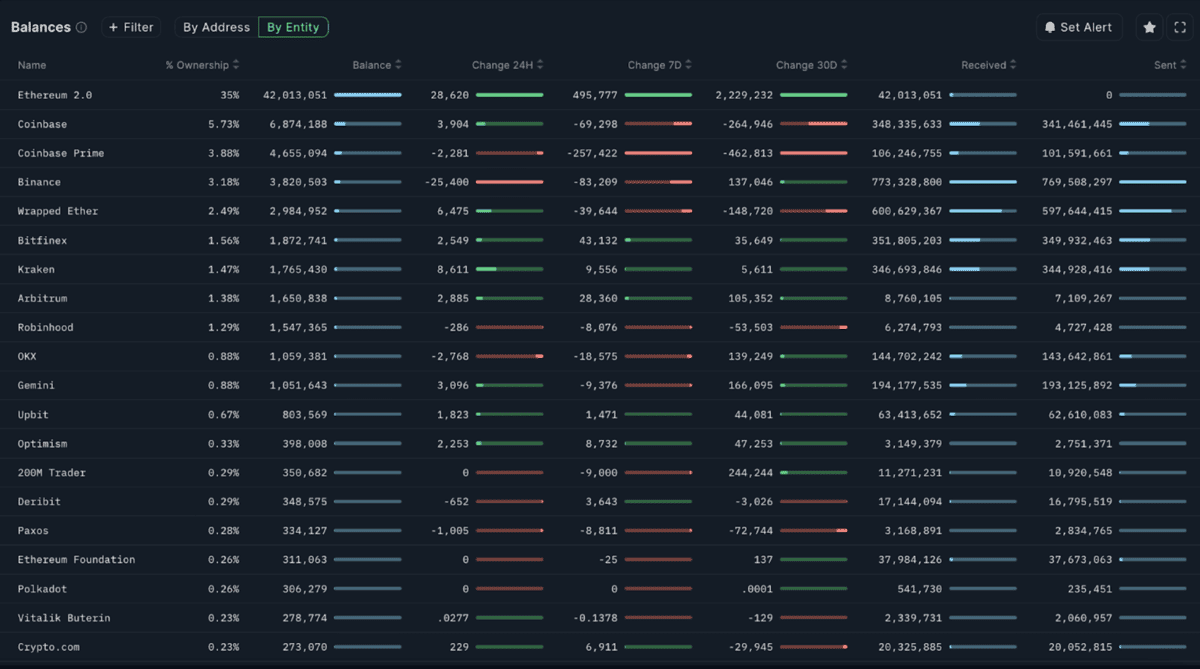The height and width of the screenshot is (669, 1200).
Task: Select the Crypto.com entity name
Action: [x=48, y=647]
